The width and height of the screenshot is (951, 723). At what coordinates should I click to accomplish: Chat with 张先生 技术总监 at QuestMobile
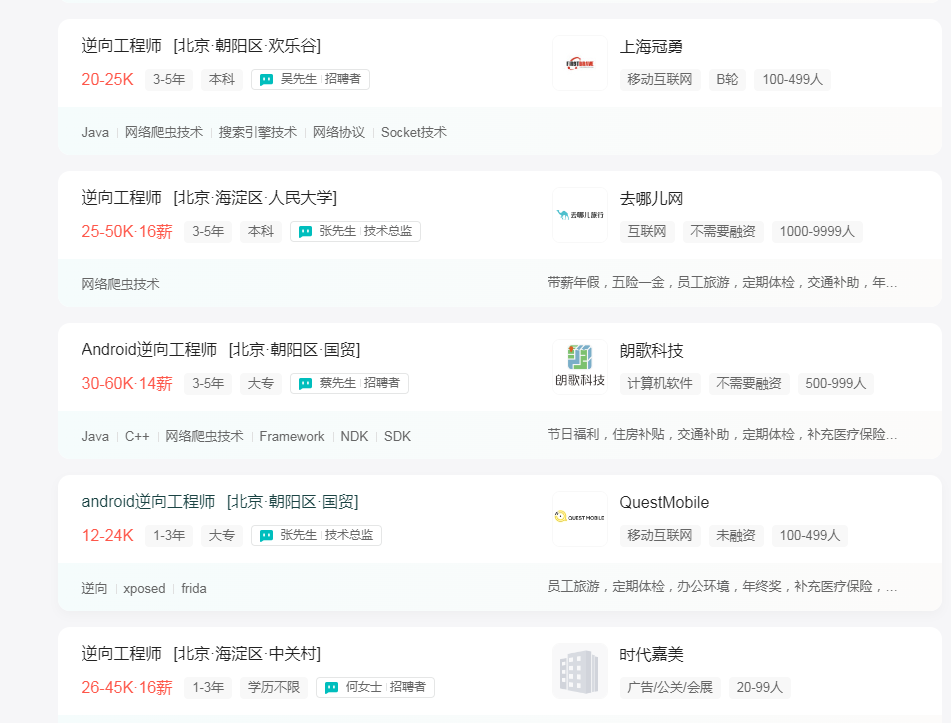coord(317,535)
